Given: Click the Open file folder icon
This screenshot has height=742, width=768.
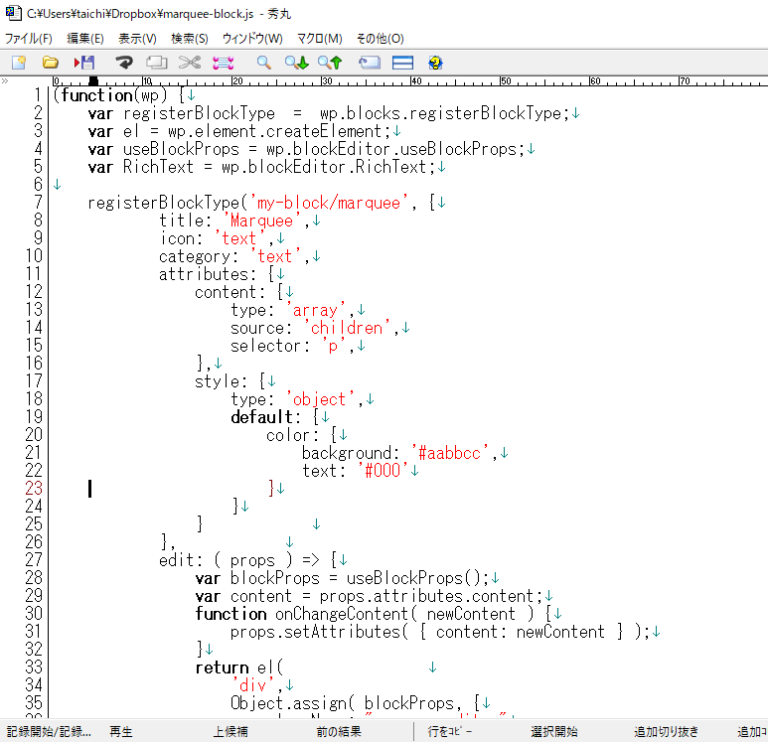Looking at the screenshot, I should point(50,62).
